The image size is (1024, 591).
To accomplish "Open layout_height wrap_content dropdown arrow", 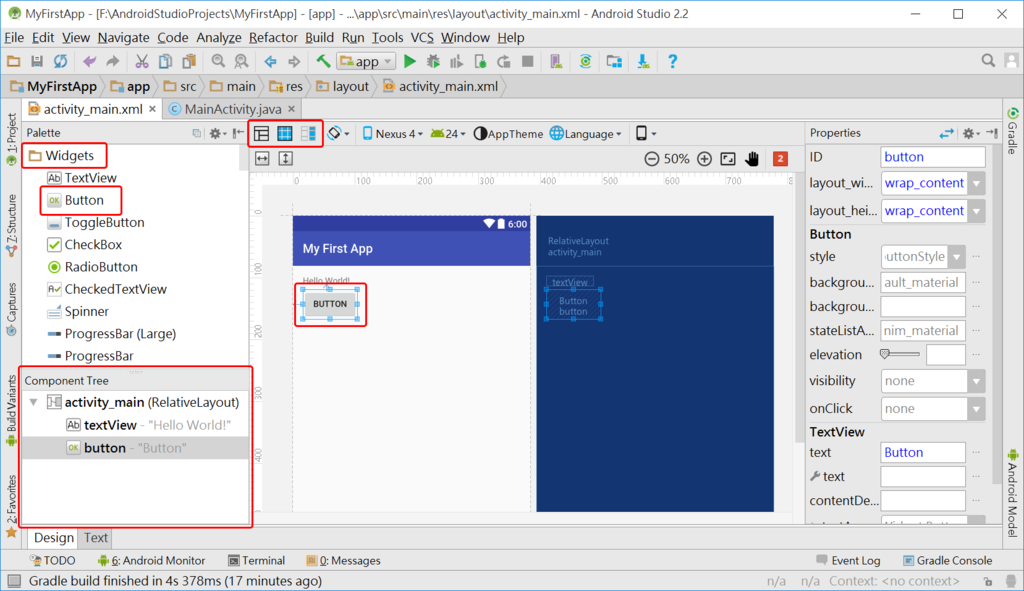I will [x=976, y=211].
